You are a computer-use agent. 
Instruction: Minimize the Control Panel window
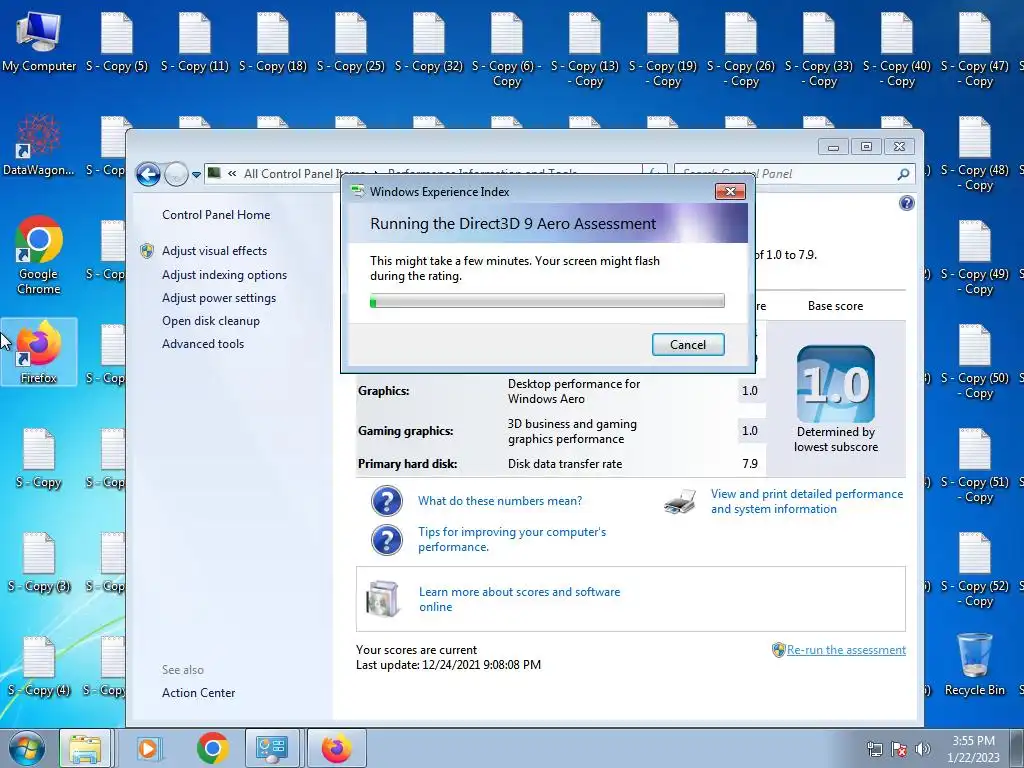(833, 147)
